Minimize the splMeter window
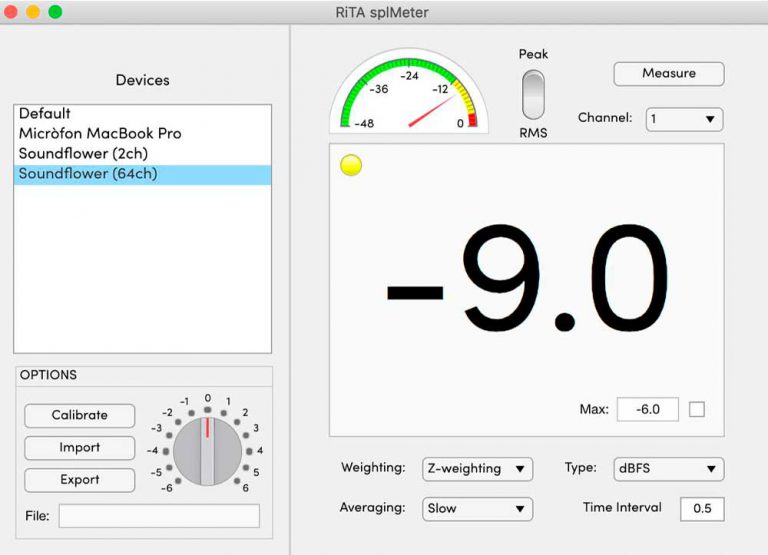This screenshot has height=555, width=768. (x=33, y=12)
